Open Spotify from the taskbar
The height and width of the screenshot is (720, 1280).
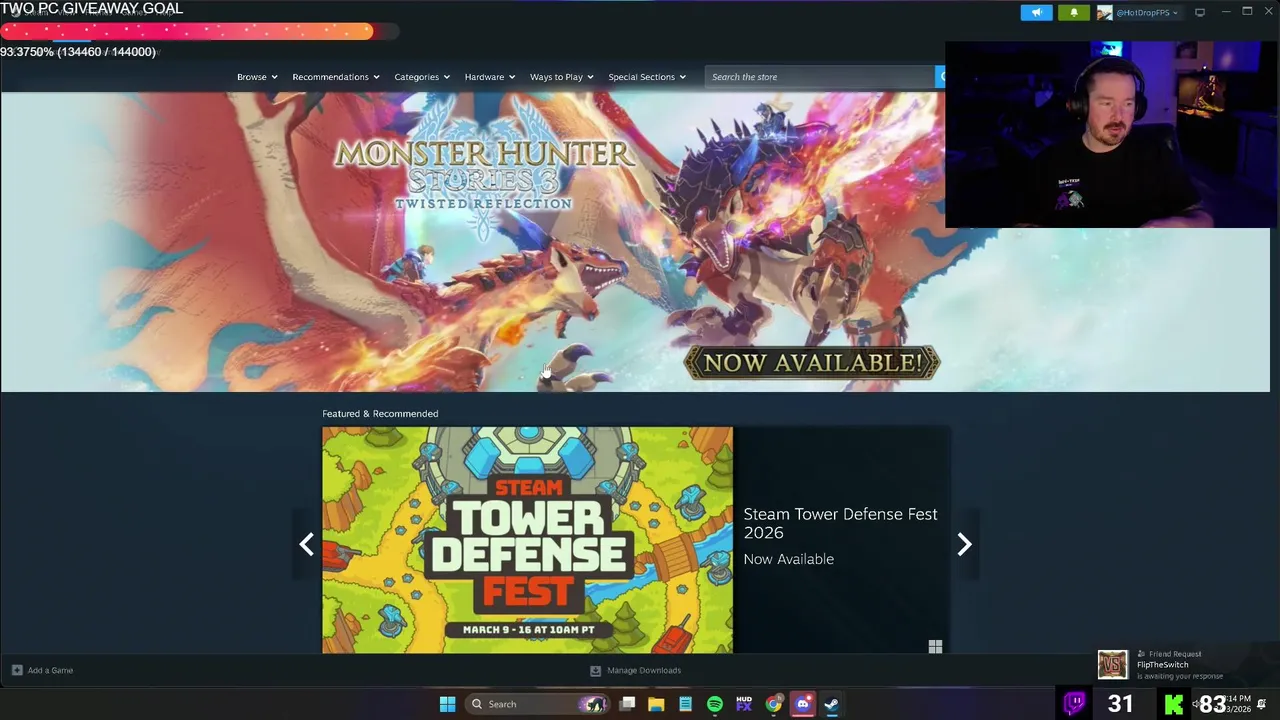point(715,704)
